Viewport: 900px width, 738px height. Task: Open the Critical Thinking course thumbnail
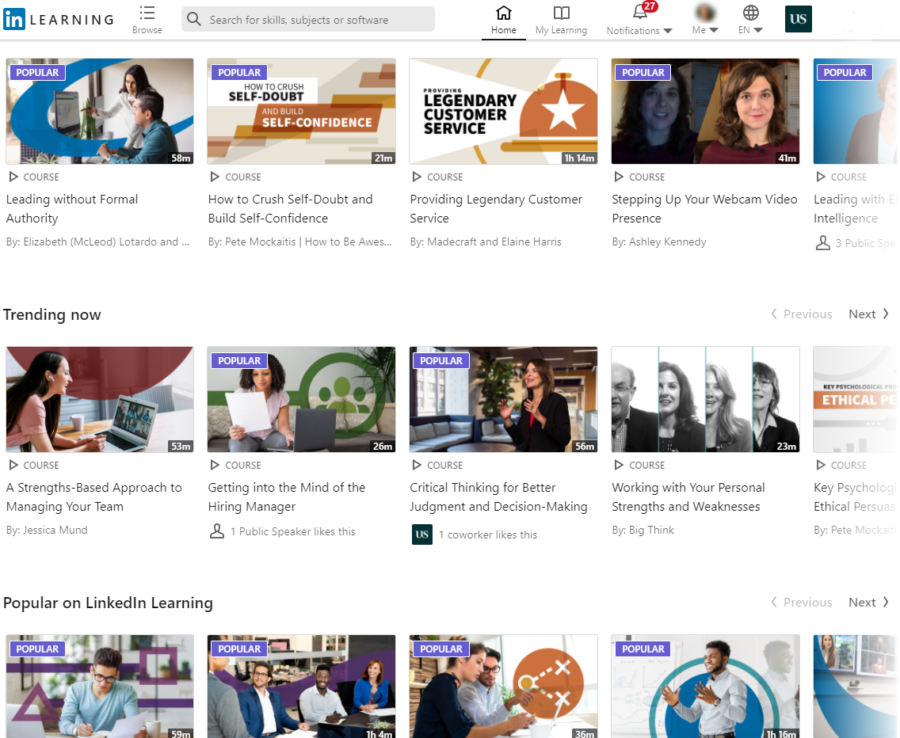pos(503,399)
